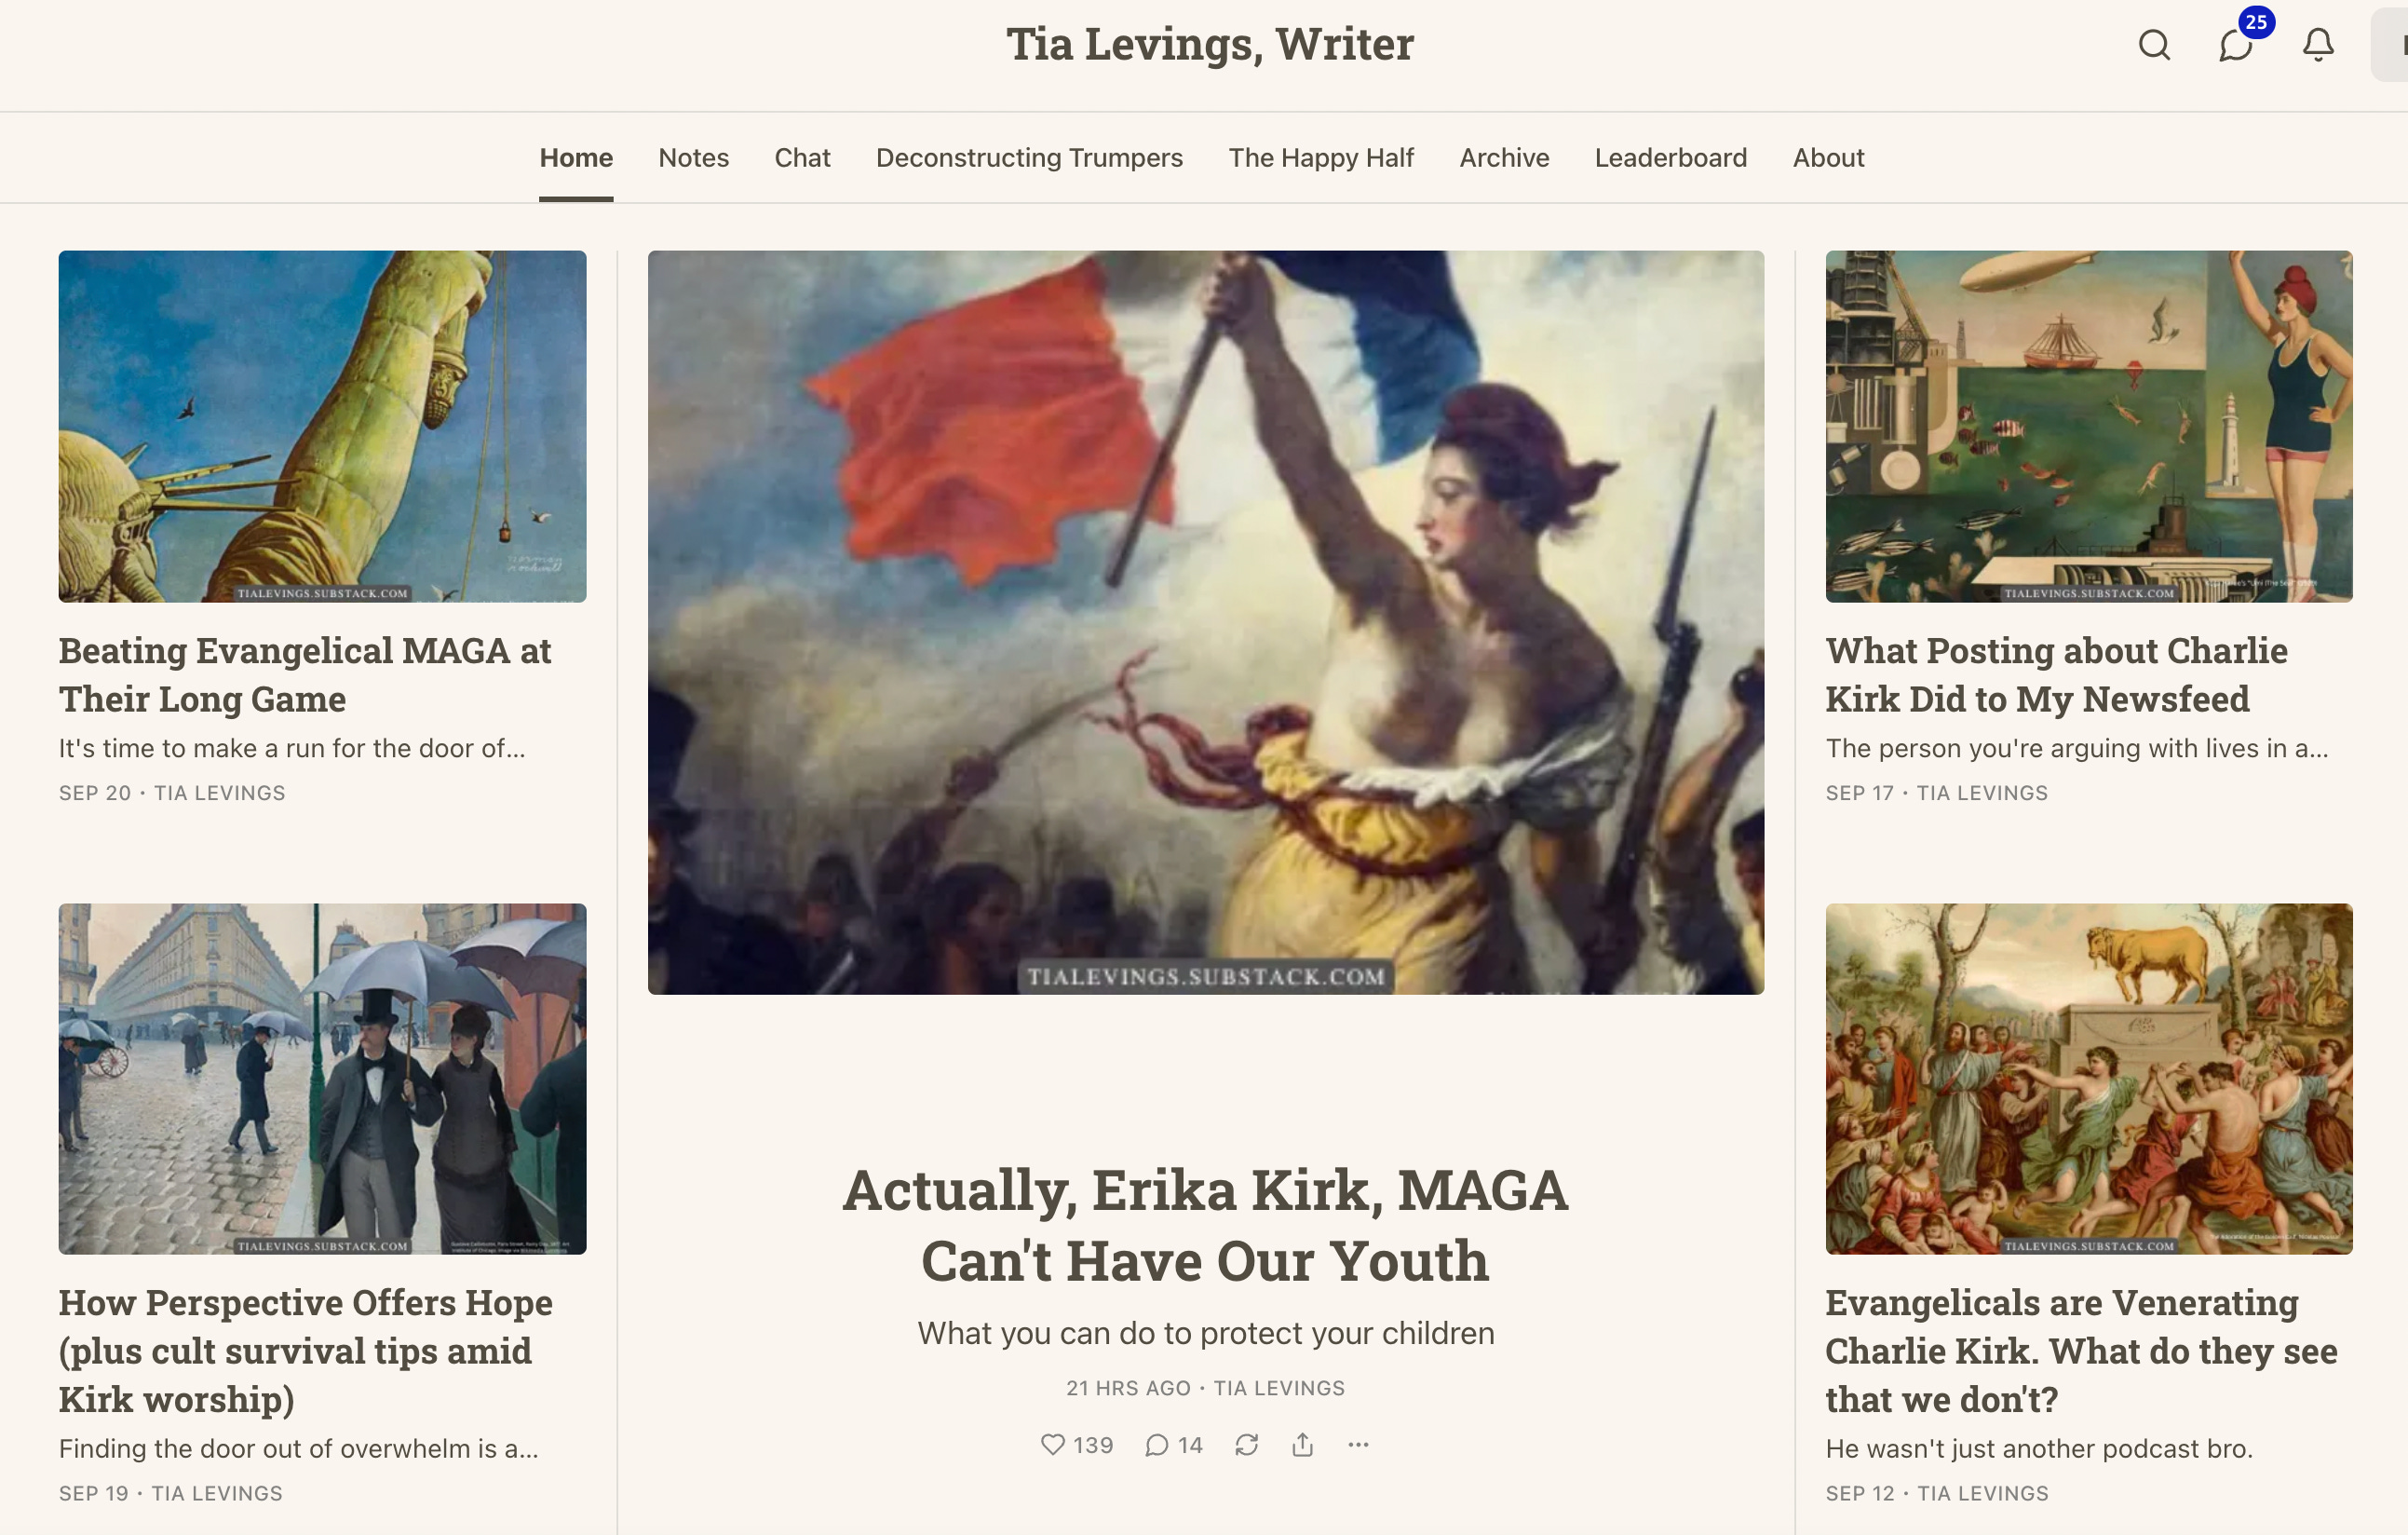
Task: Click the restack icon on featured post
Action: coord(1246,1444)
